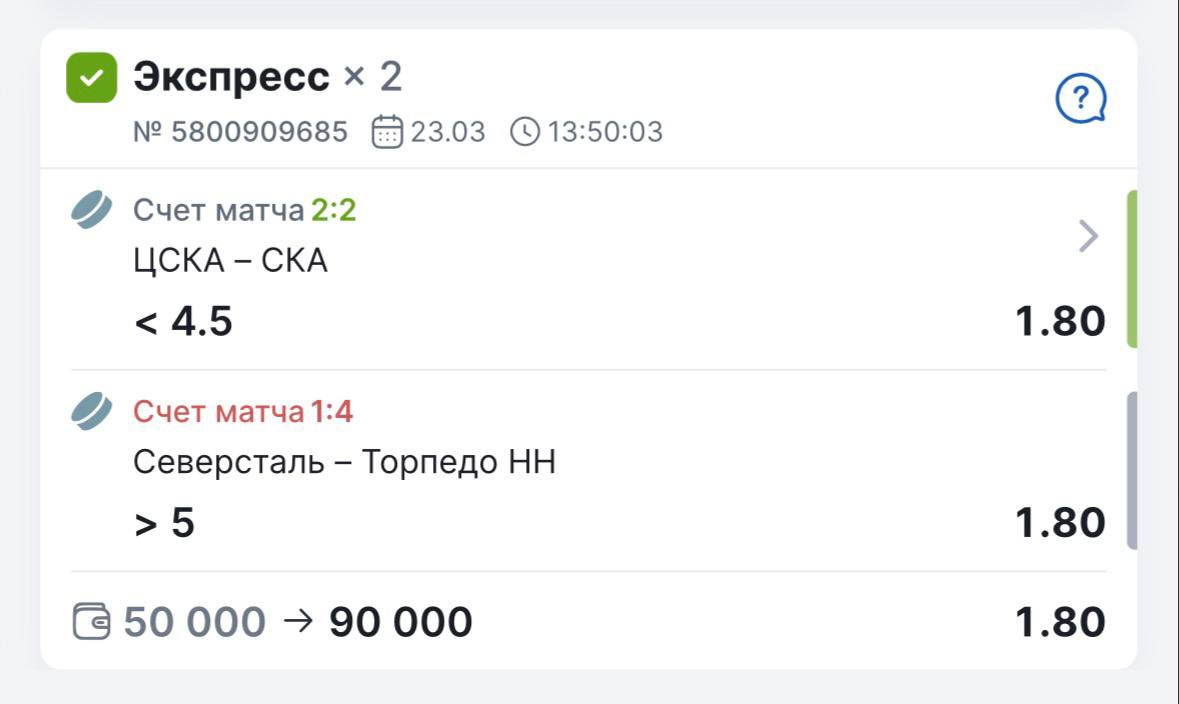Click the arrow between 50 000 and 90 000
1179x704 pixels.
point(298,621)
